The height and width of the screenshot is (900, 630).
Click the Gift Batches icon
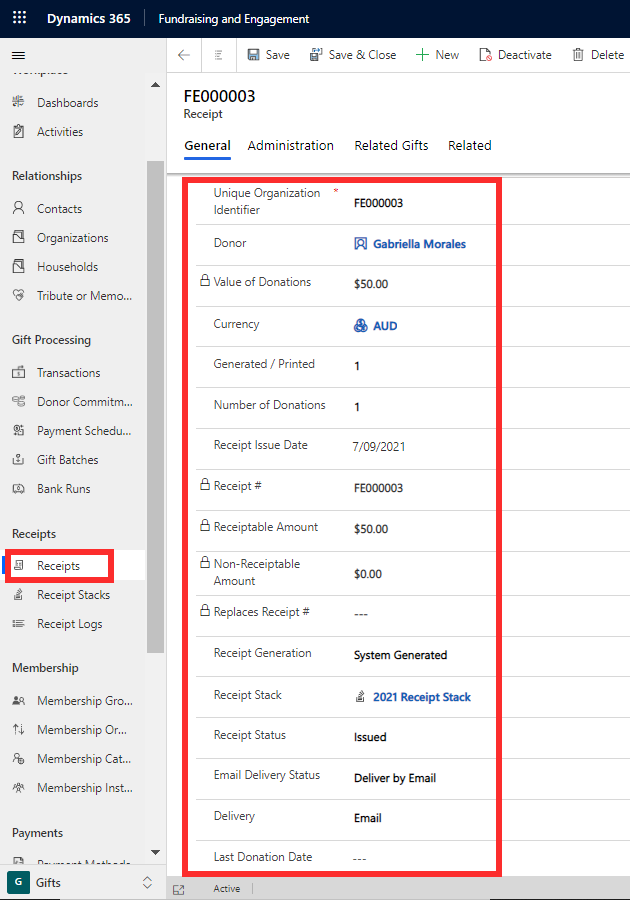click(x=18, y=459)
